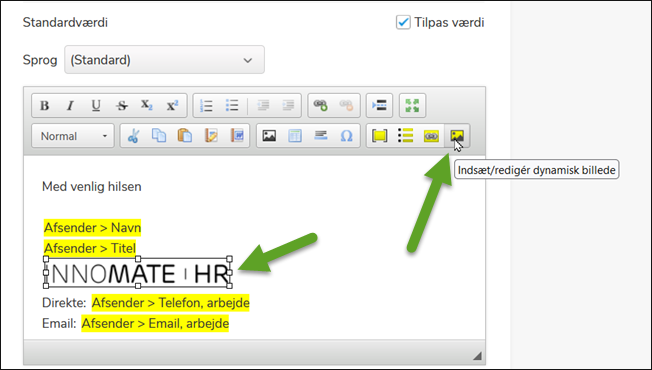Toggle underline formatting
652x370 pixels.
tap(96, 106)
